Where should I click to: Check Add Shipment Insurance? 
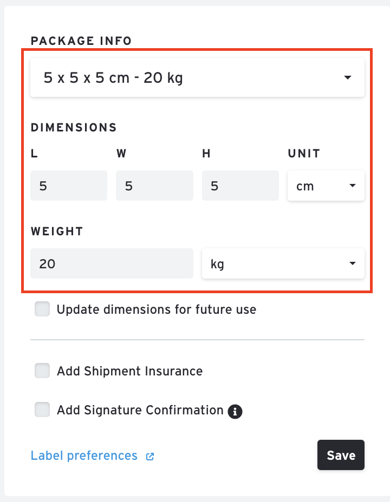click(42, 371)
